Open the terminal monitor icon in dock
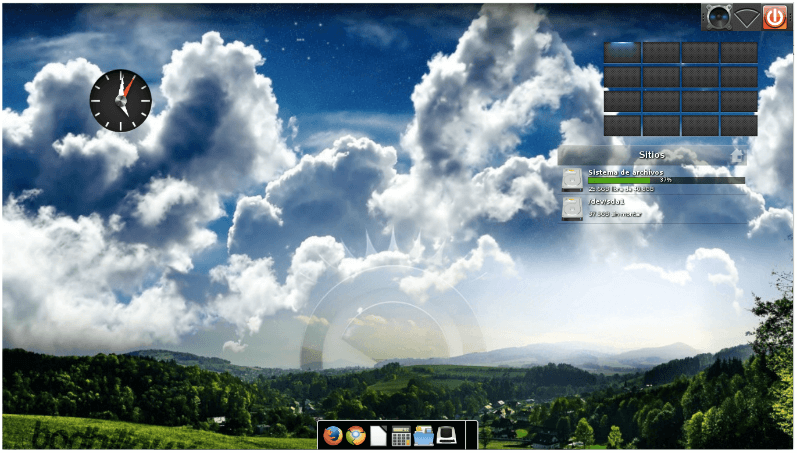The height and width of the screenshot is (453, 797). tap(447, 436)
